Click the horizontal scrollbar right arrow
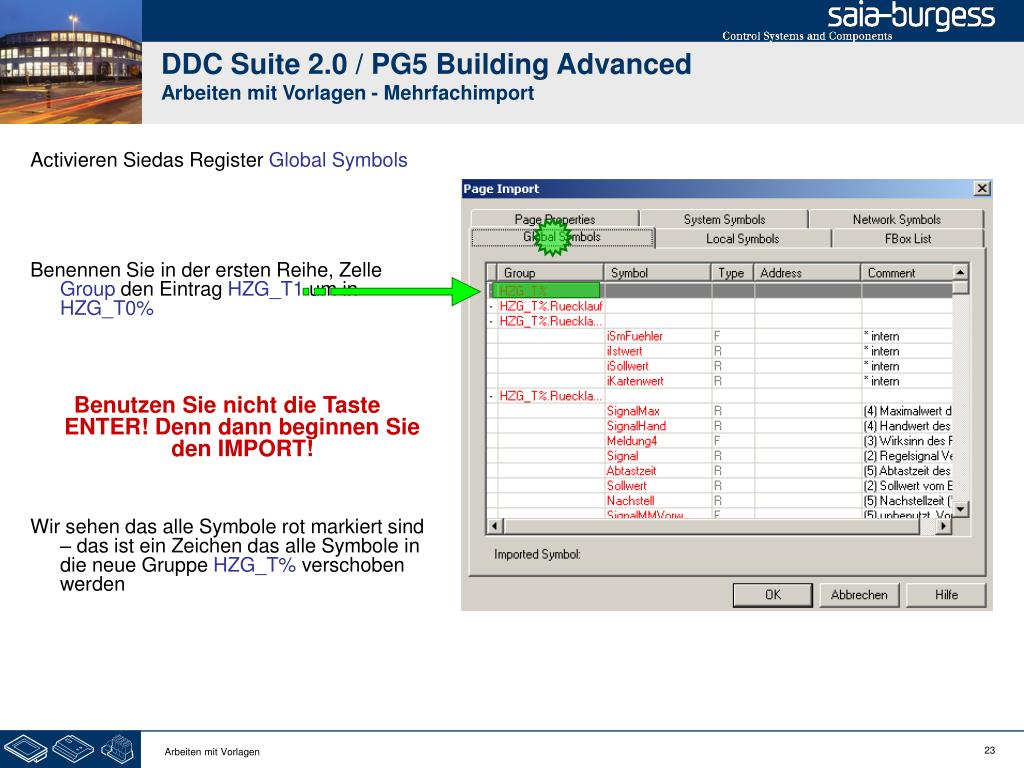 (944, 526)
